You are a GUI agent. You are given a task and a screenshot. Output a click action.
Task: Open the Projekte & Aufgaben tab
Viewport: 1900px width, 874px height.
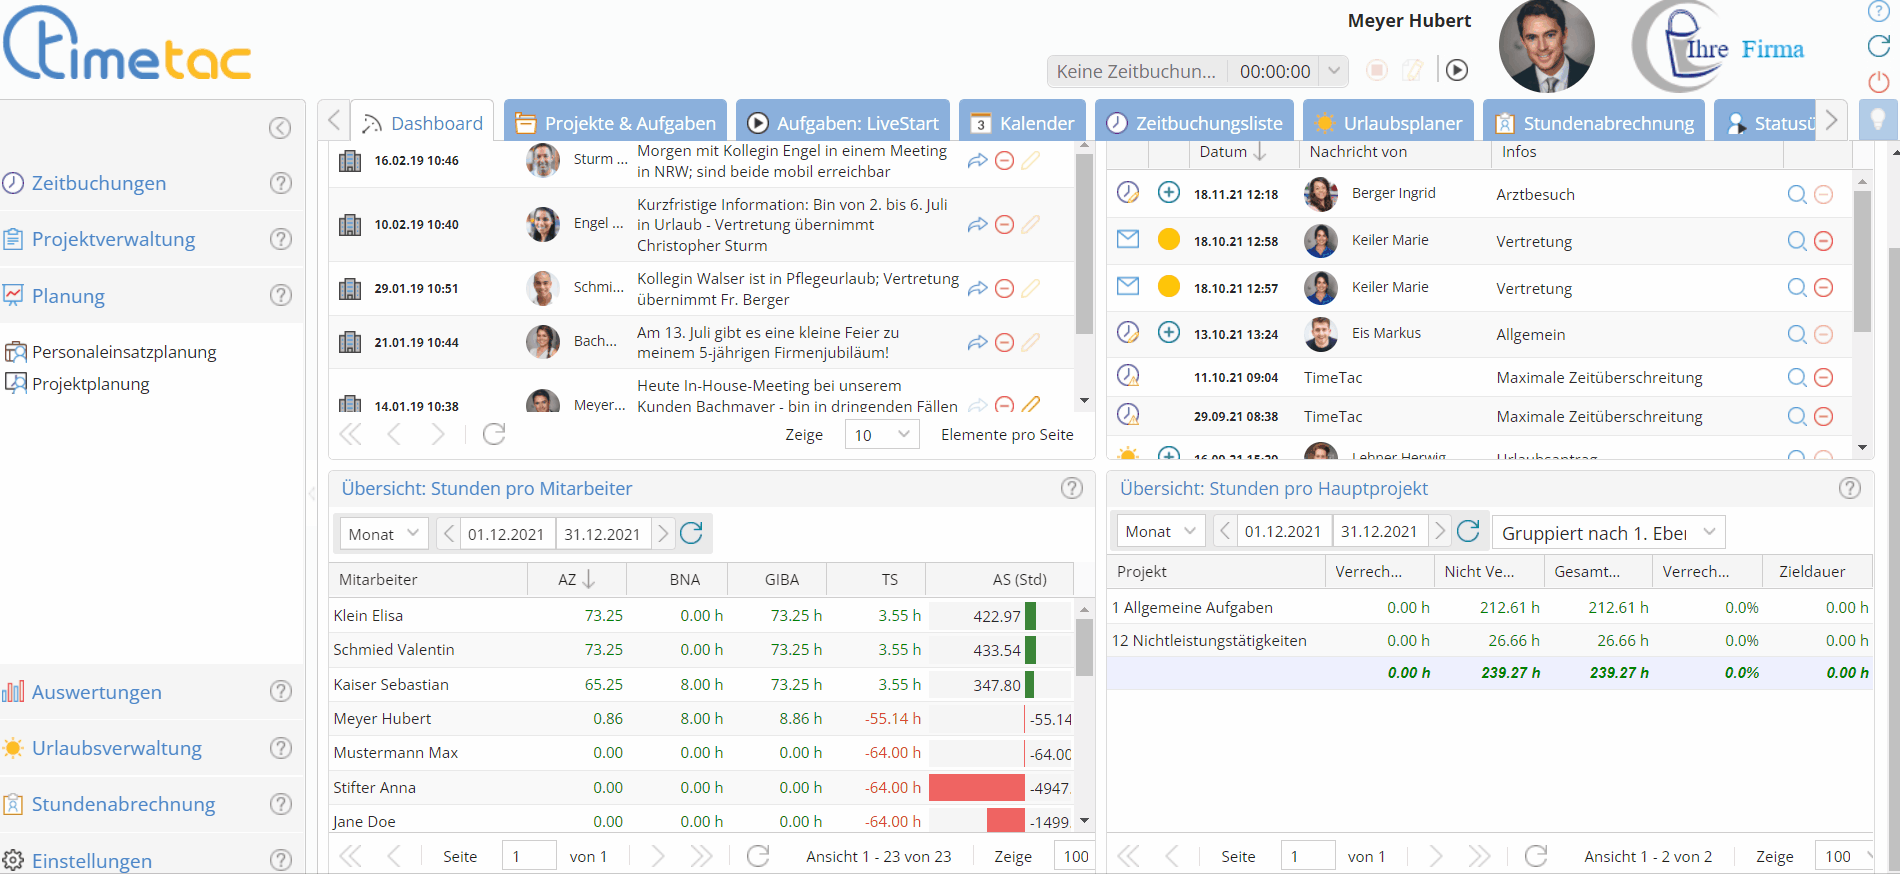[x=615, y=123]
